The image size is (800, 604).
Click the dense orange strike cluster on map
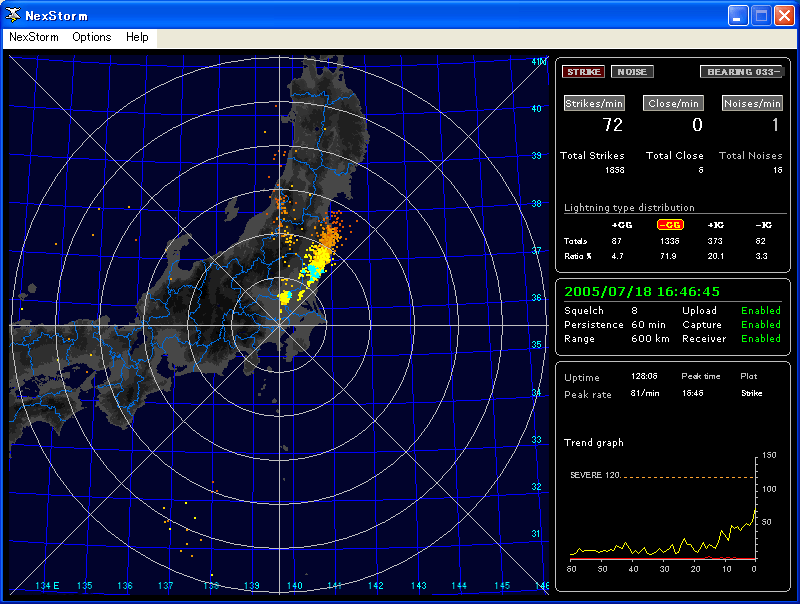[x=330, y=235]
